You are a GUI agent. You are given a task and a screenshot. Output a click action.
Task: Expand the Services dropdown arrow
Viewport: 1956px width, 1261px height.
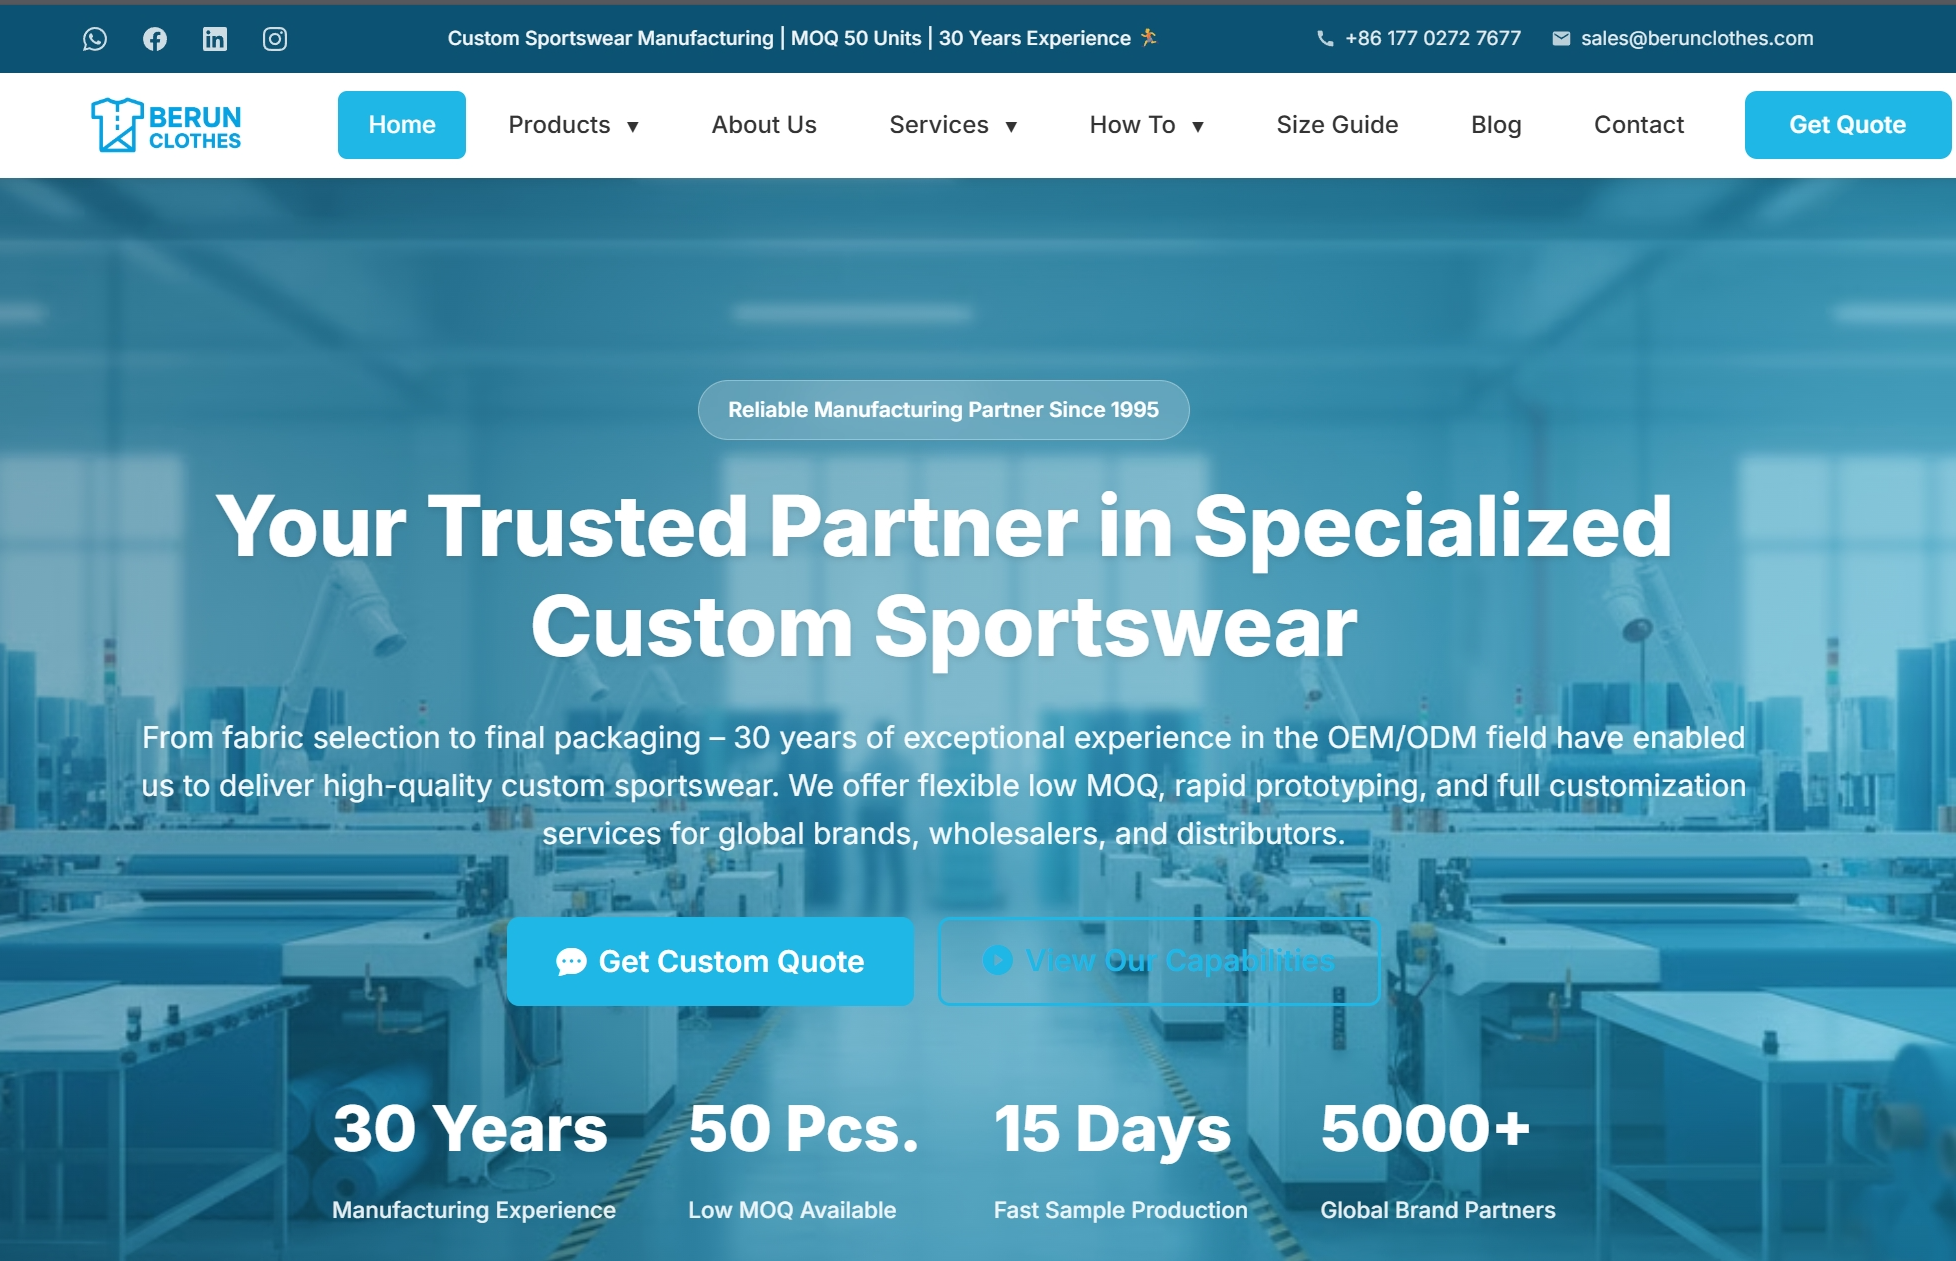1011,126
